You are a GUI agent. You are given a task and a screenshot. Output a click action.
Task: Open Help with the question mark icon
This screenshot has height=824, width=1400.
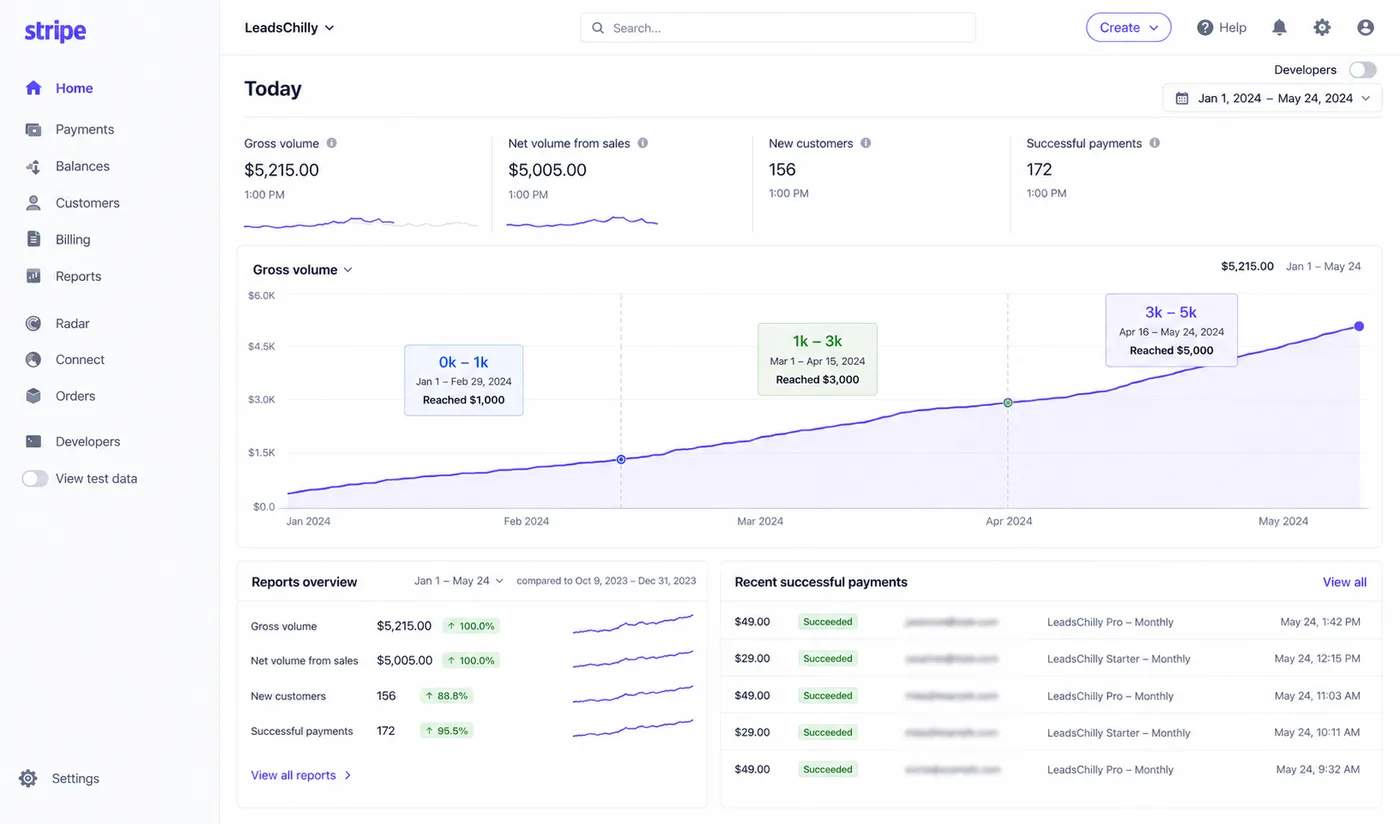pyautogui.click(x=1205, y=28)
